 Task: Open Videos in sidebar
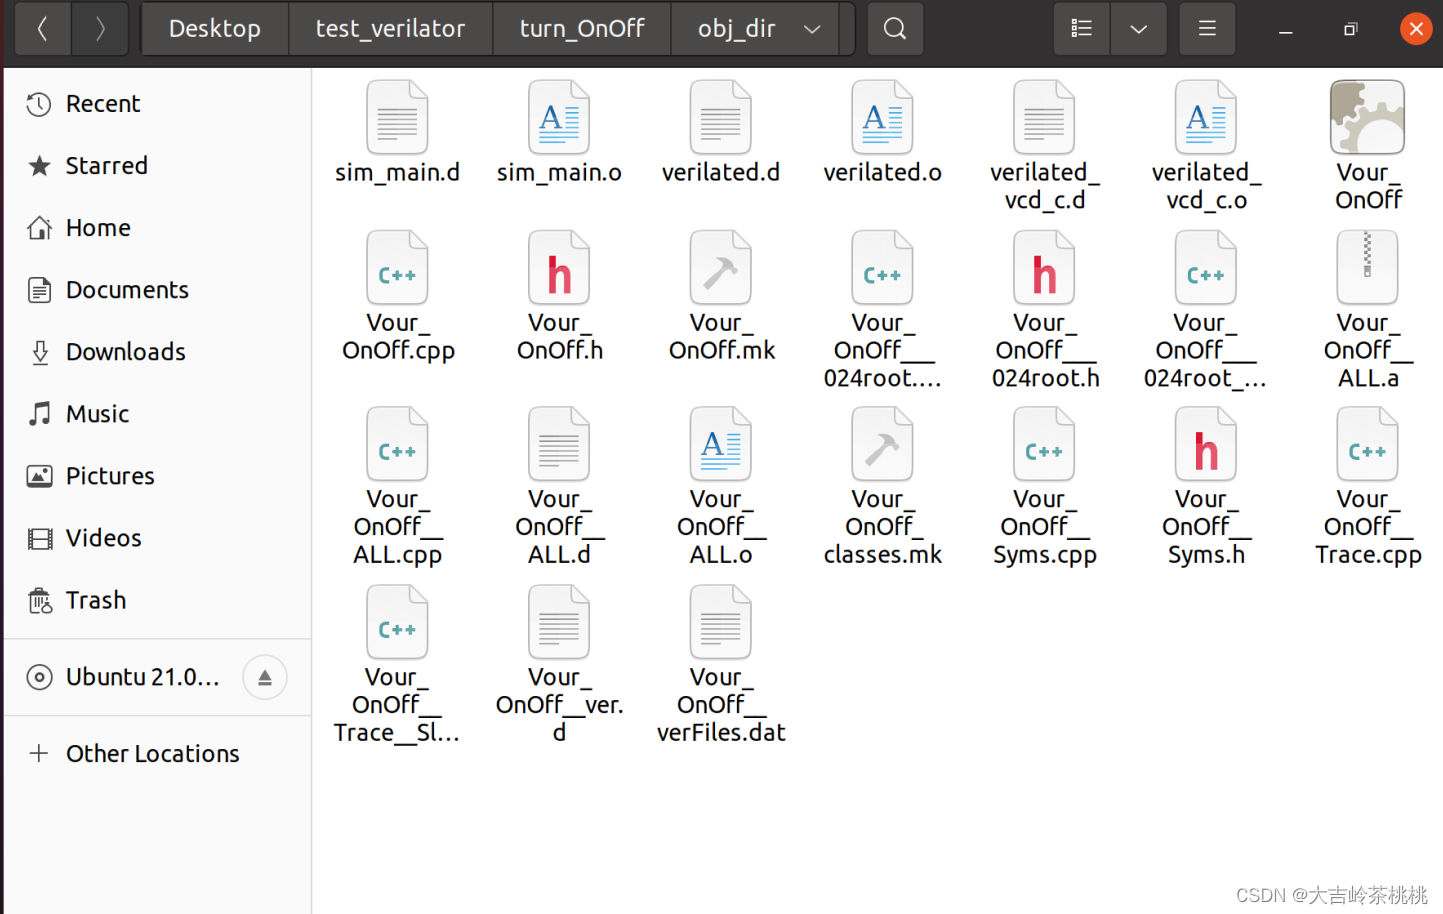coord(158,538)
